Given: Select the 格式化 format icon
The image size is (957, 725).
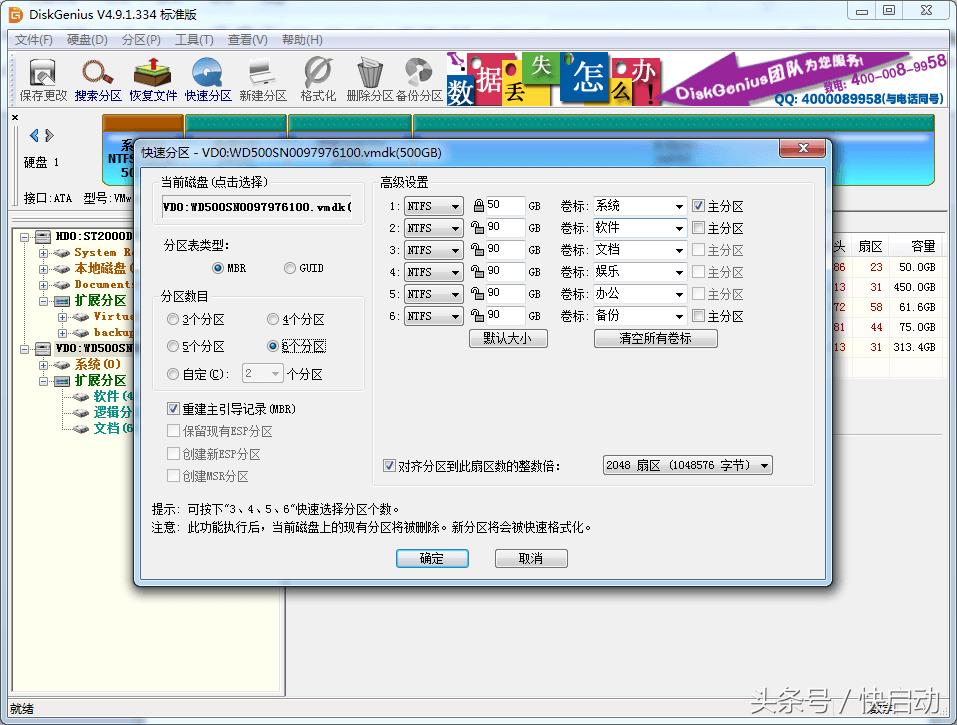Looking at the screenshot, I should [317, 78].
